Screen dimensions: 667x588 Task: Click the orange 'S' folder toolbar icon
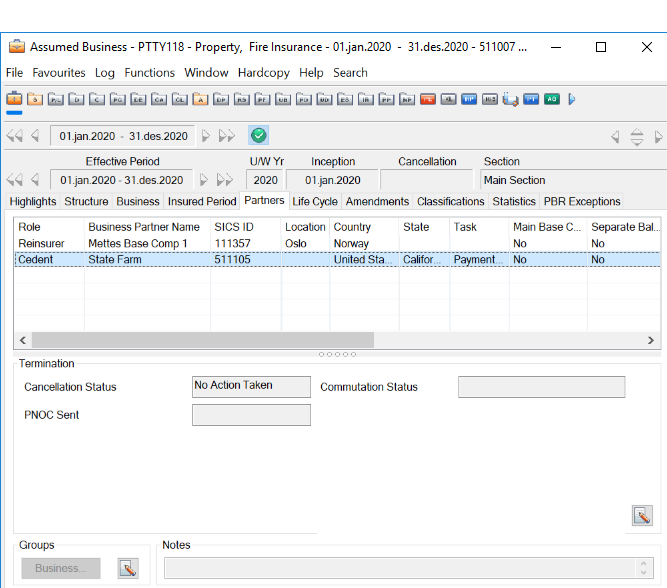(35, 99)
